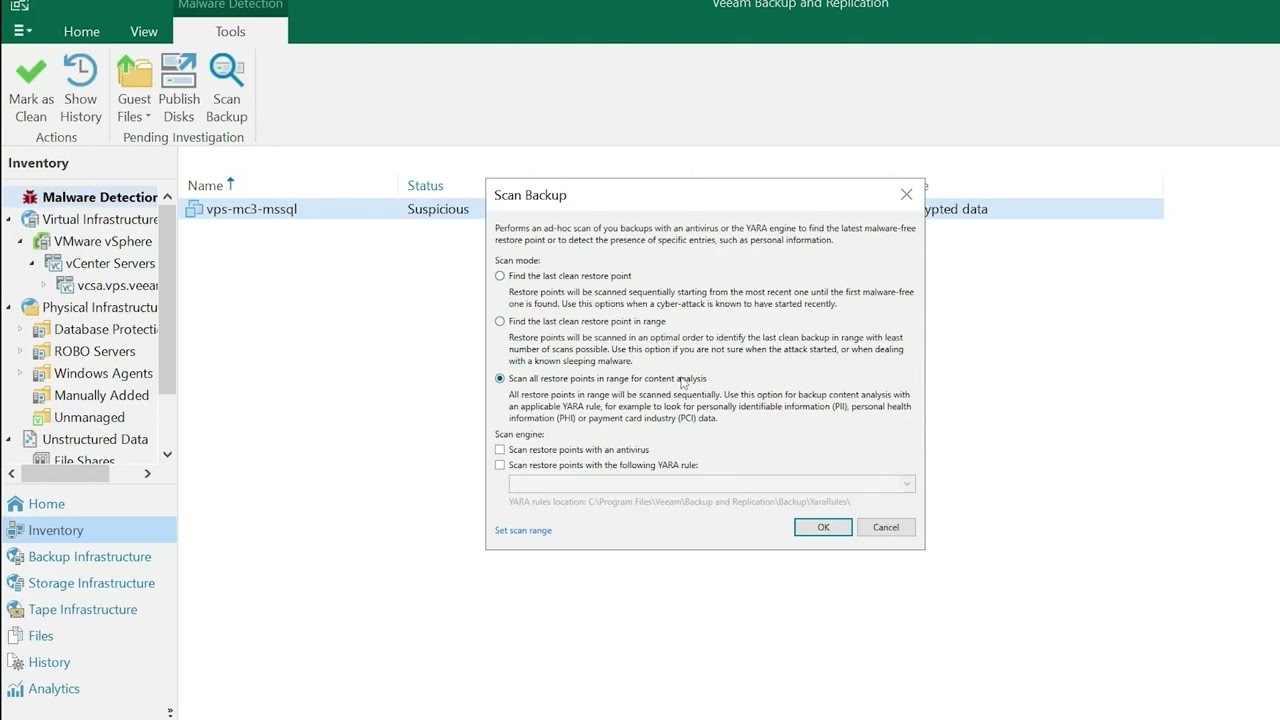The width and height of the screenshot is (1280, 720).
Task: Click Manually Added group icon
Action: [41, 395]
